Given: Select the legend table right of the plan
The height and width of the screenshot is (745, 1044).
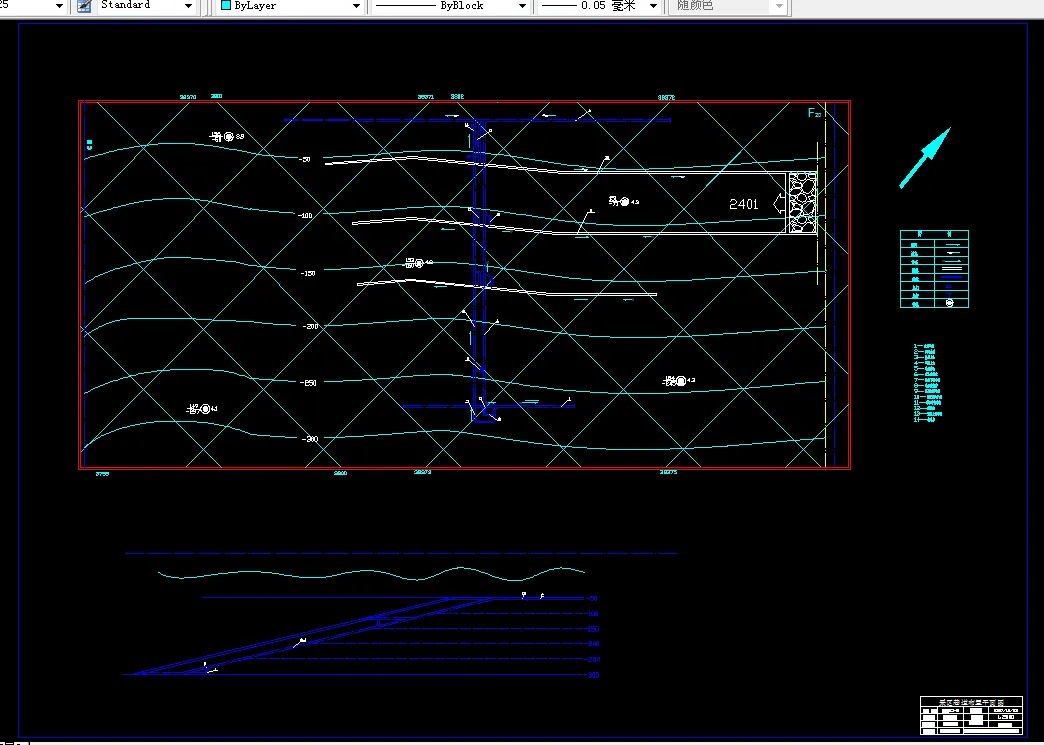Looking at the screenshot, I should 934,269.
